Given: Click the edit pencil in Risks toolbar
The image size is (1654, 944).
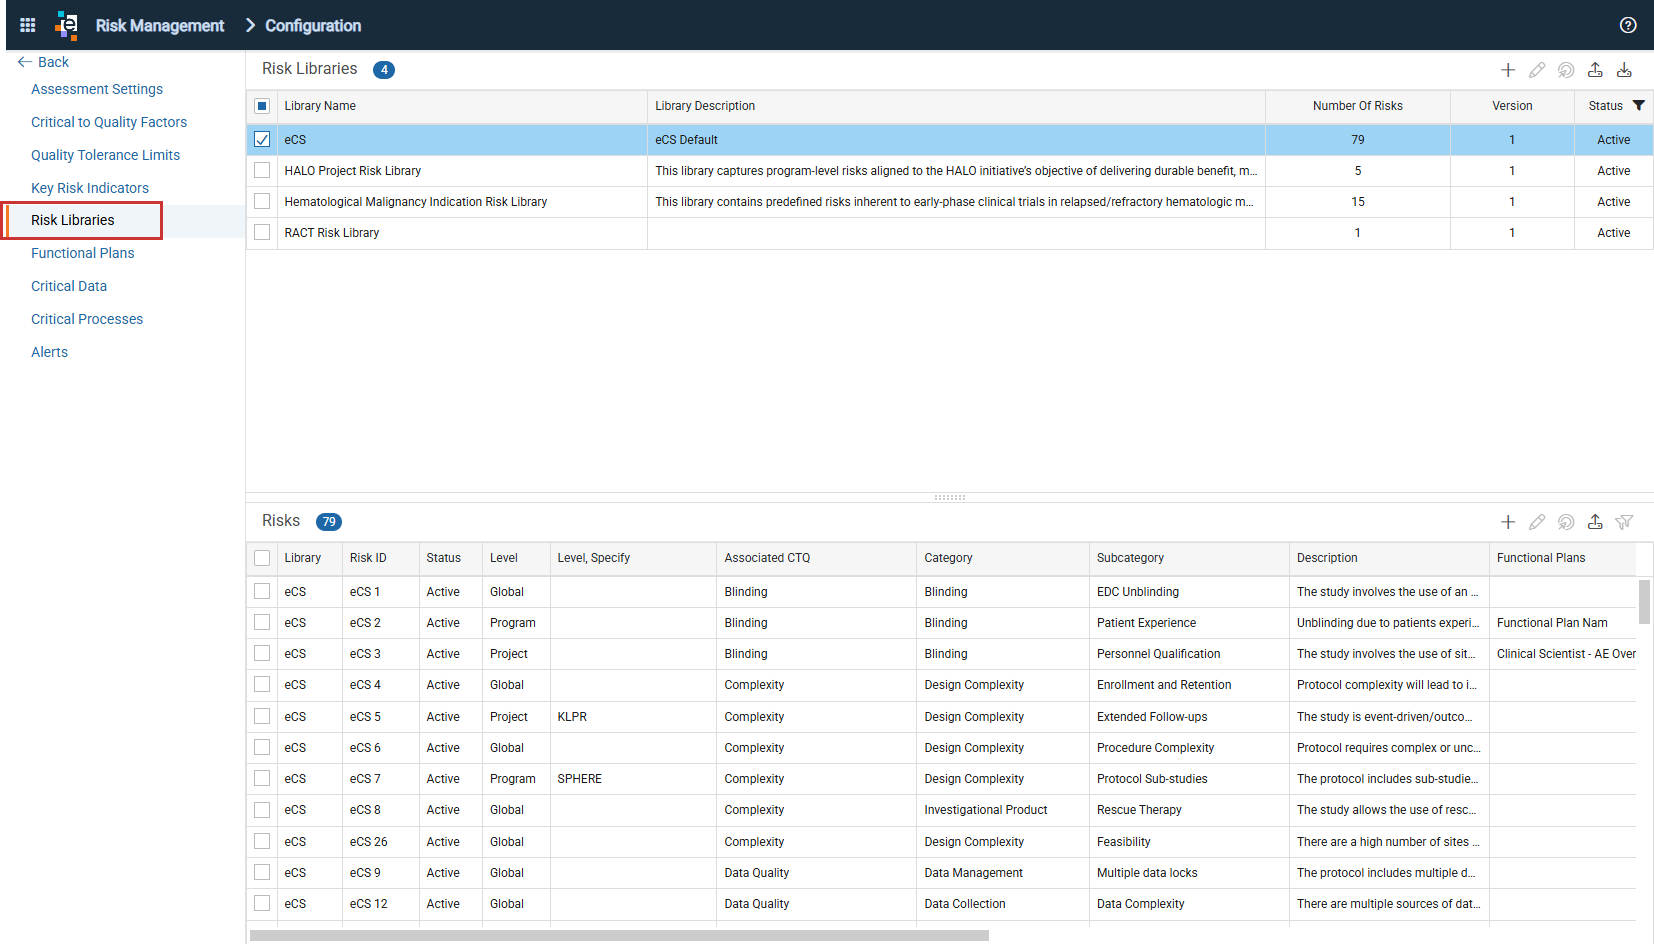Looking at the screenshot, I should (1537, 522).
